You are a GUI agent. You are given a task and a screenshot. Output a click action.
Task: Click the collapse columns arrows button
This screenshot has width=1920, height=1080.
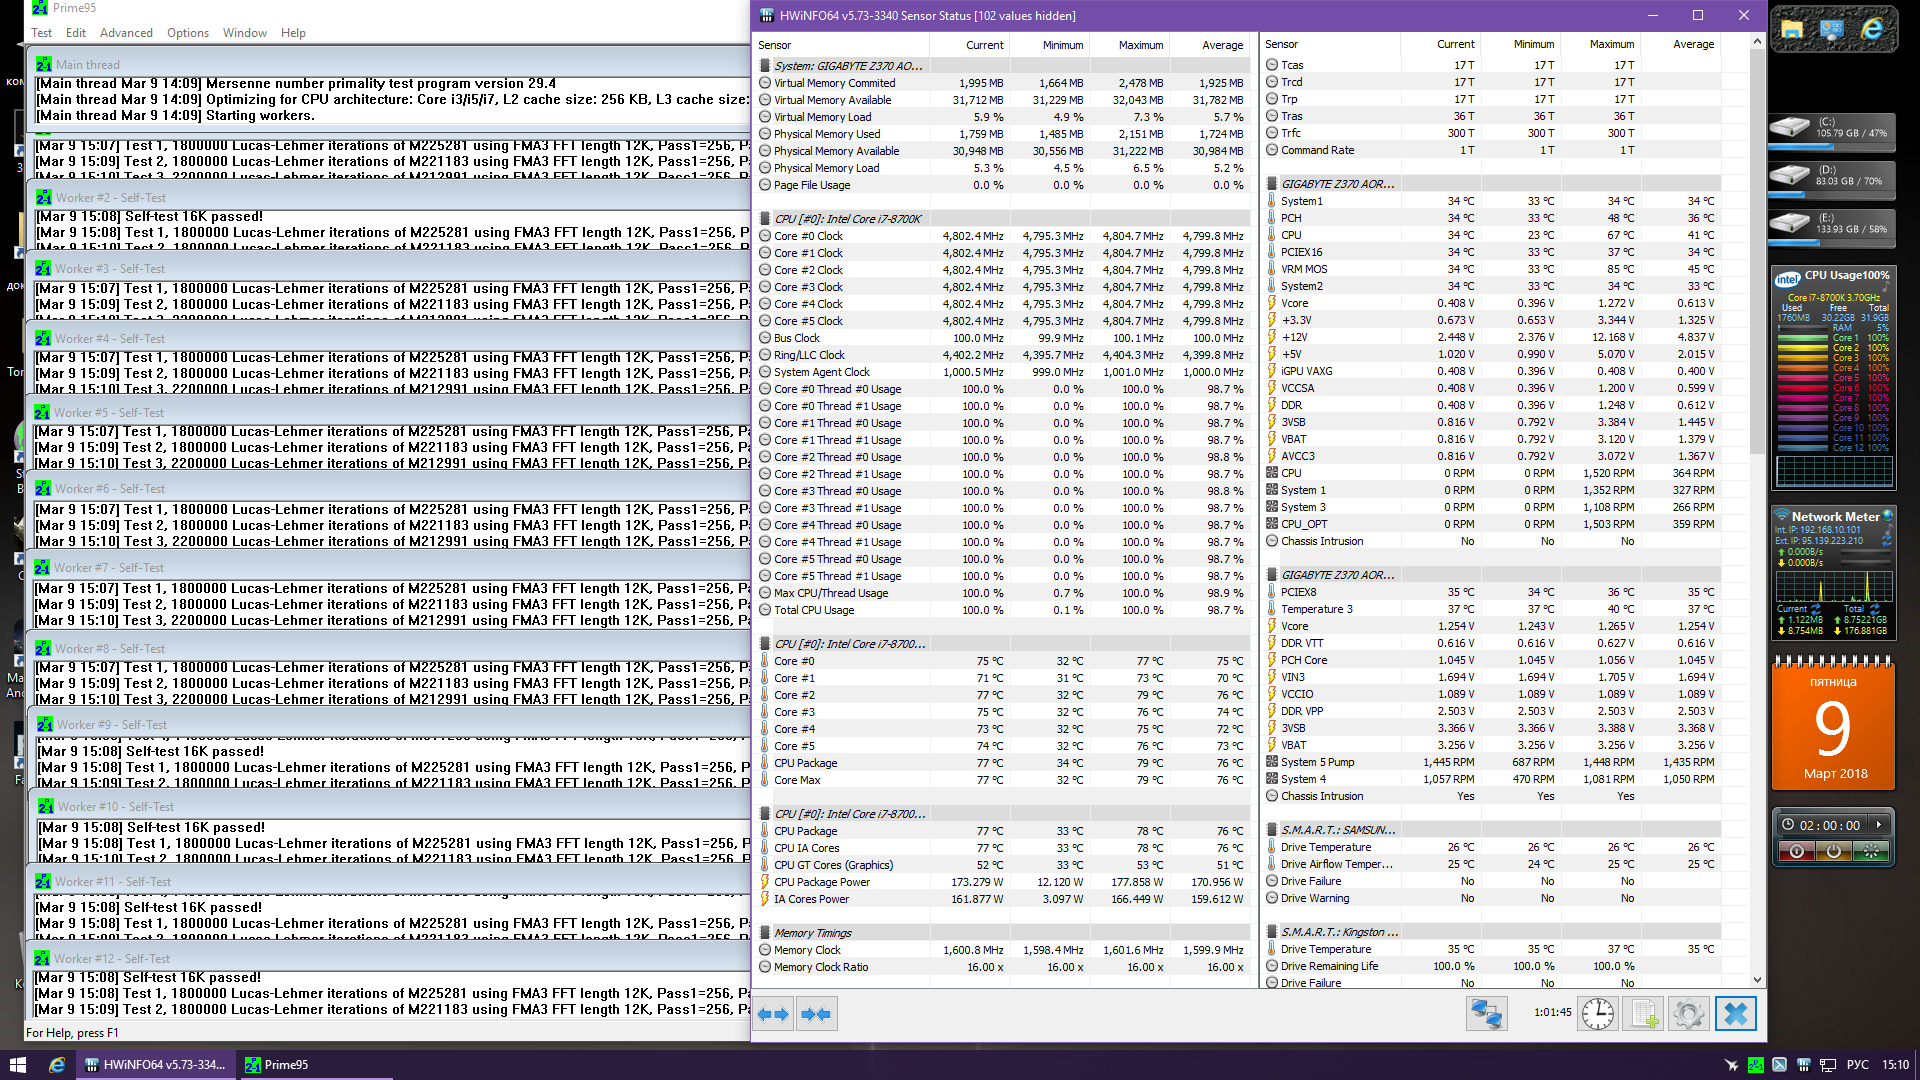tap(816, 1014)
